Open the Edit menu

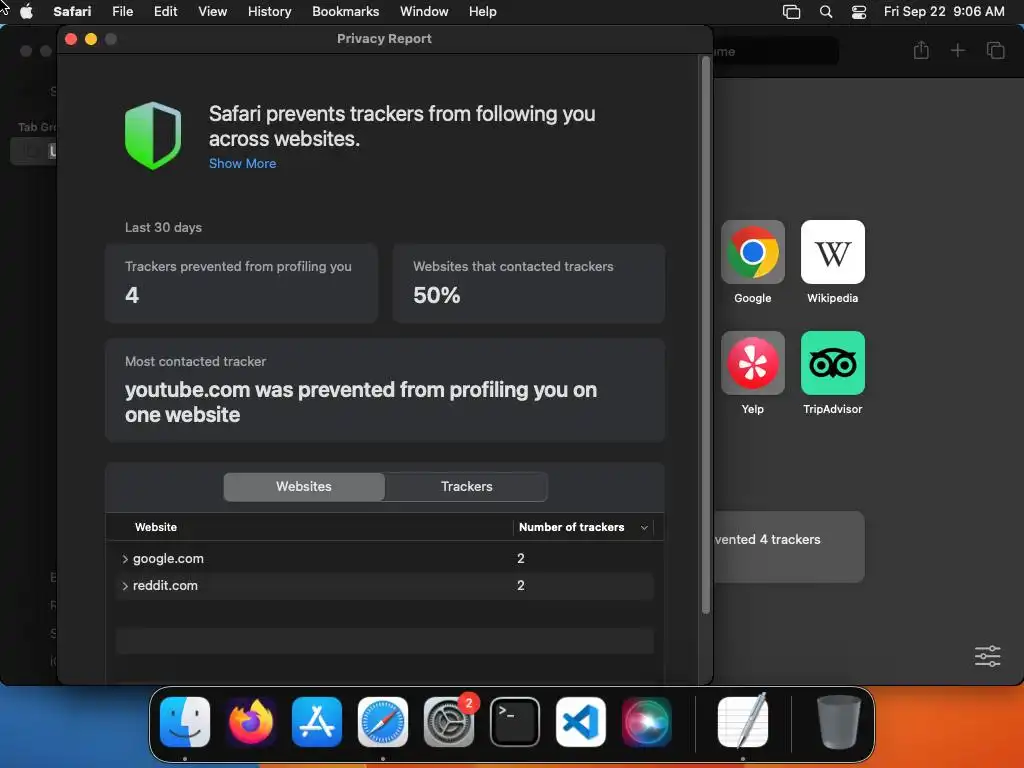(x=165, y=11)
